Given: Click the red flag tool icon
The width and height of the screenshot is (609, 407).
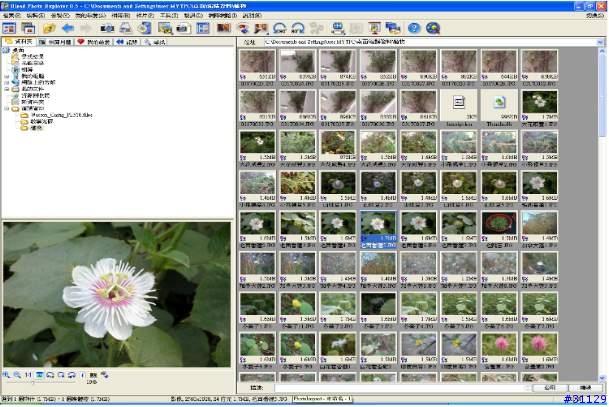Looking at the screenshot, I should (261, 28).
